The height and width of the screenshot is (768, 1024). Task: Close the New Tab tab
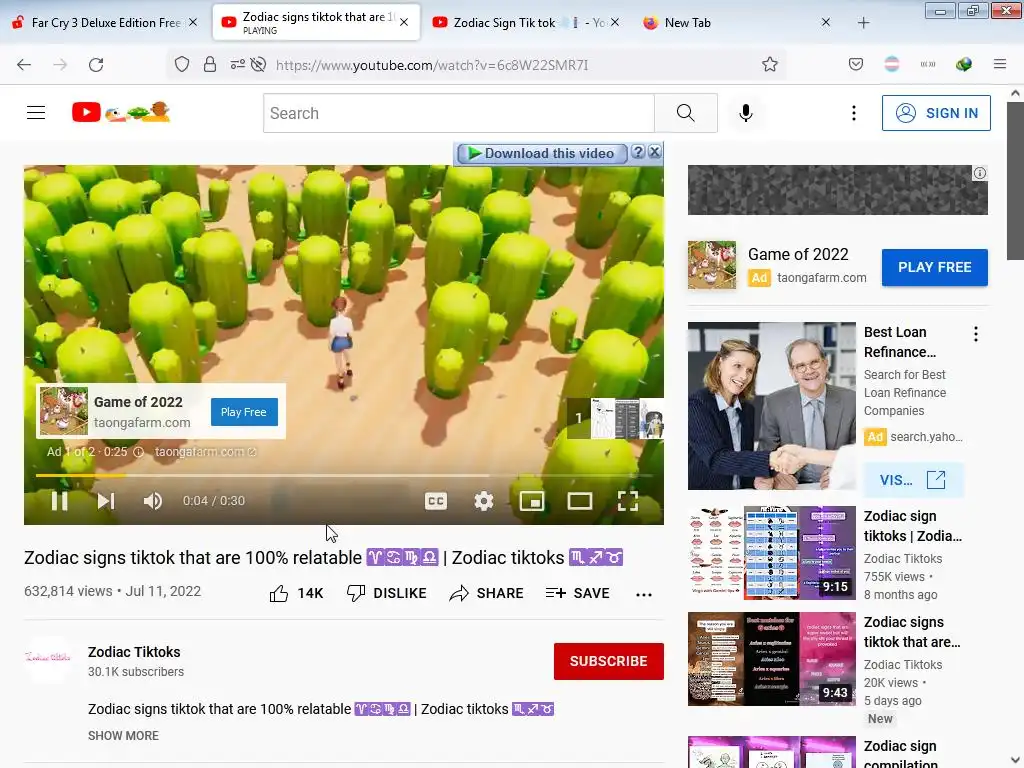click(825, 22)
